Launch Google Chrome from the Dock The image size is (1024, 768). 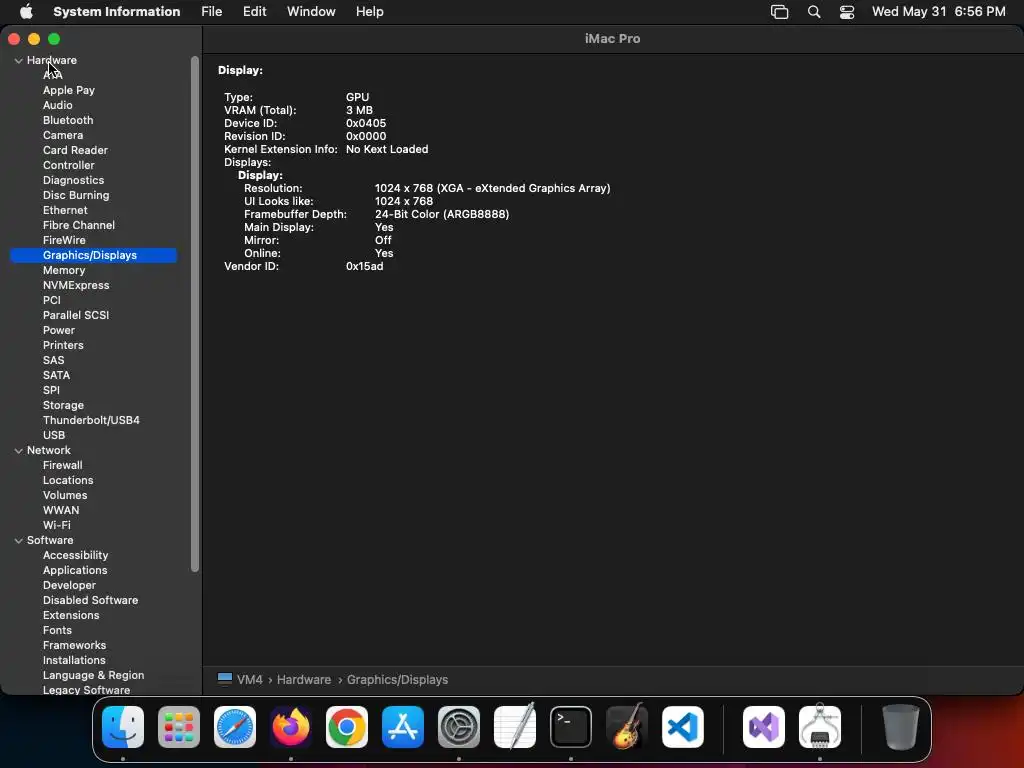click(347, 727)
